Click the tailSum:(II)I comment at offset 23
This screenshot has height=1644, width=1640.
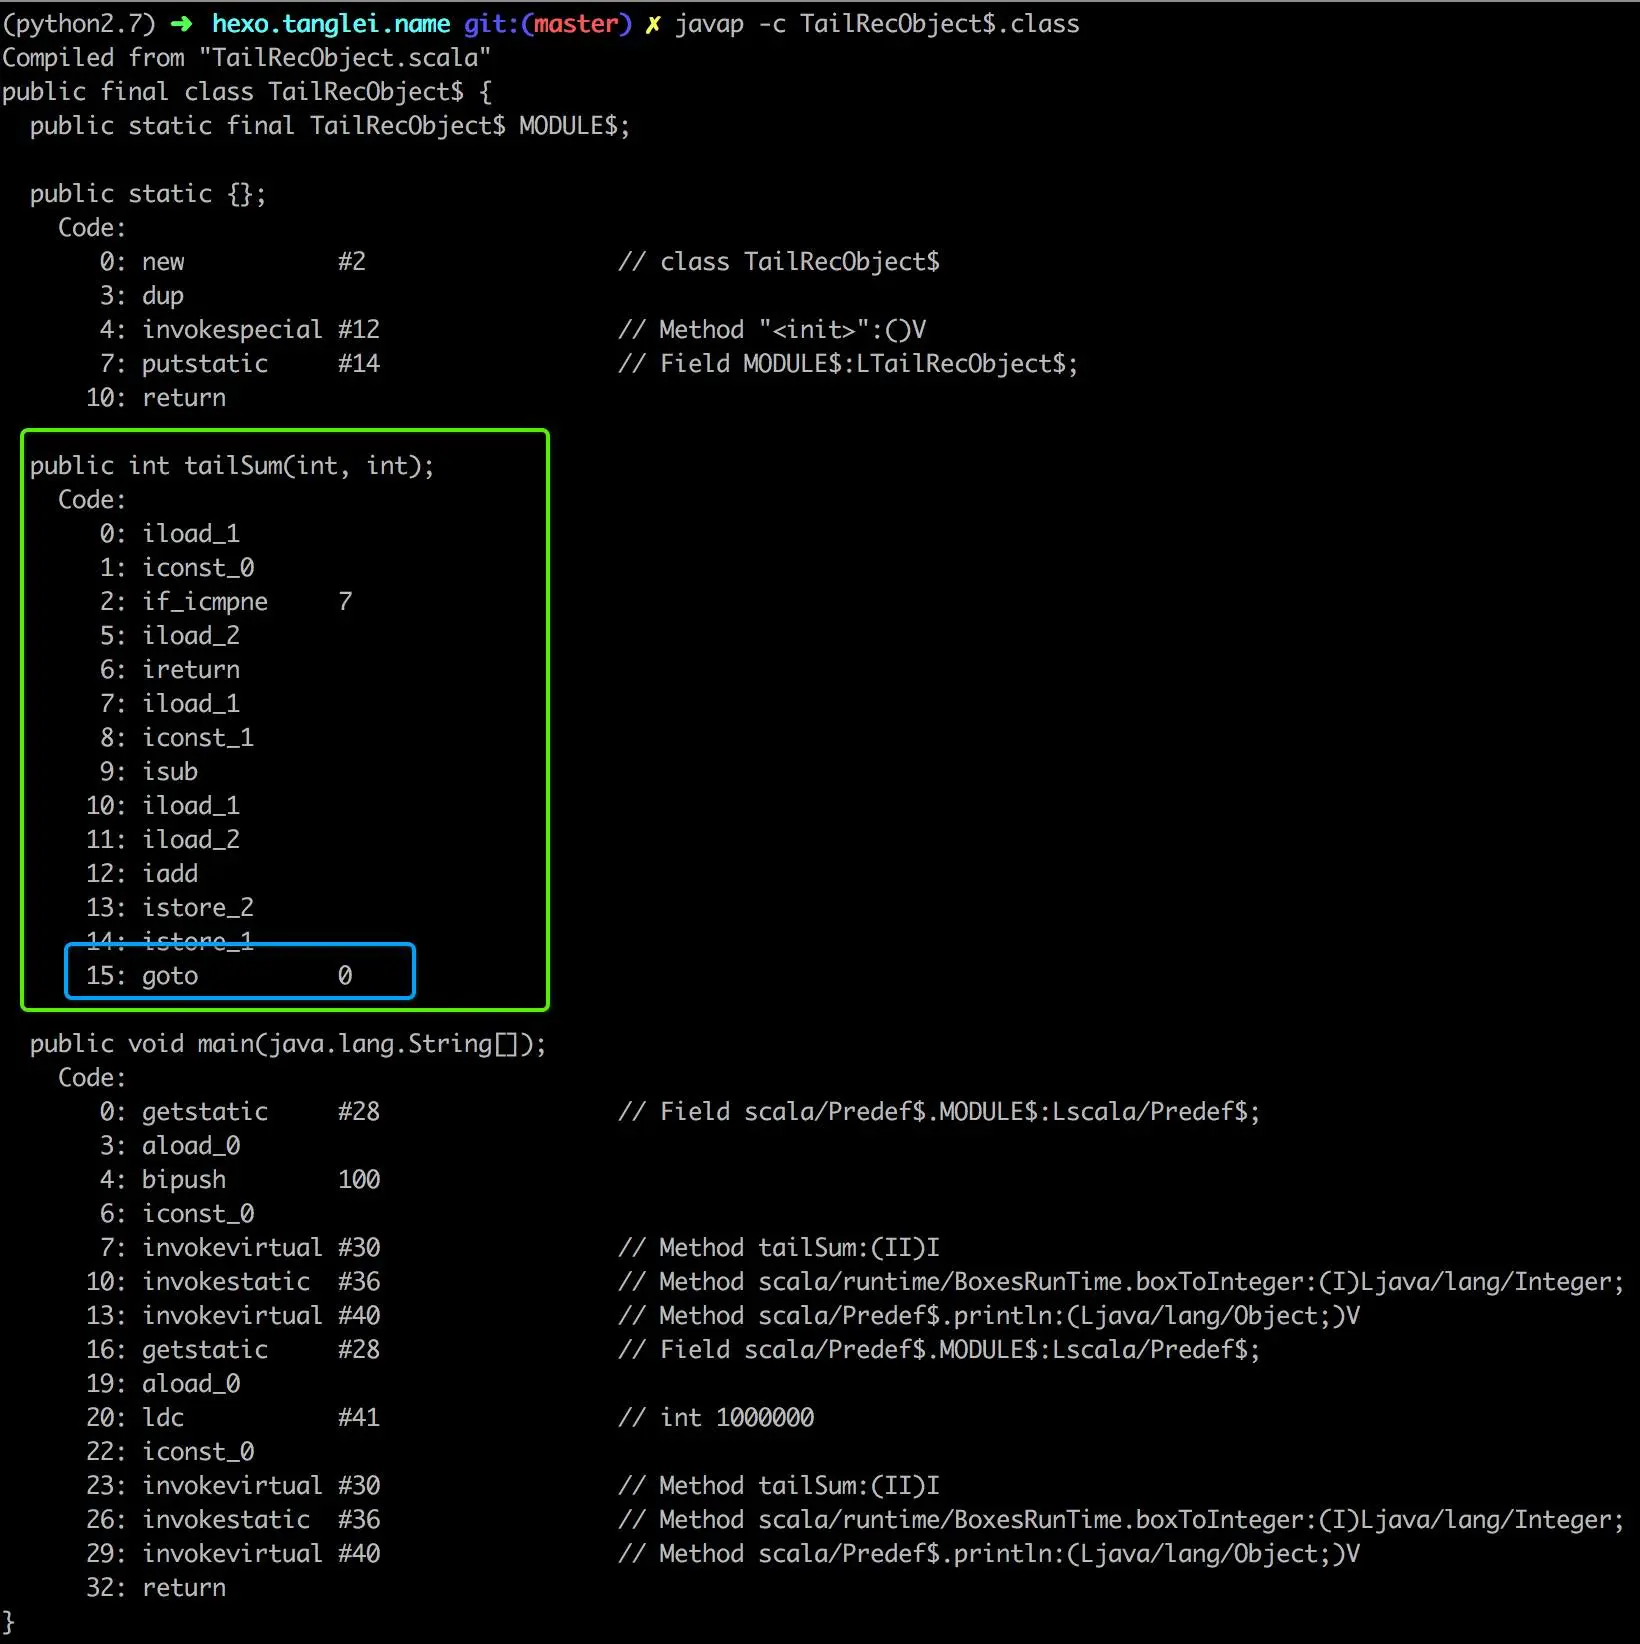pyautogui.click(x=779, y=1485)
